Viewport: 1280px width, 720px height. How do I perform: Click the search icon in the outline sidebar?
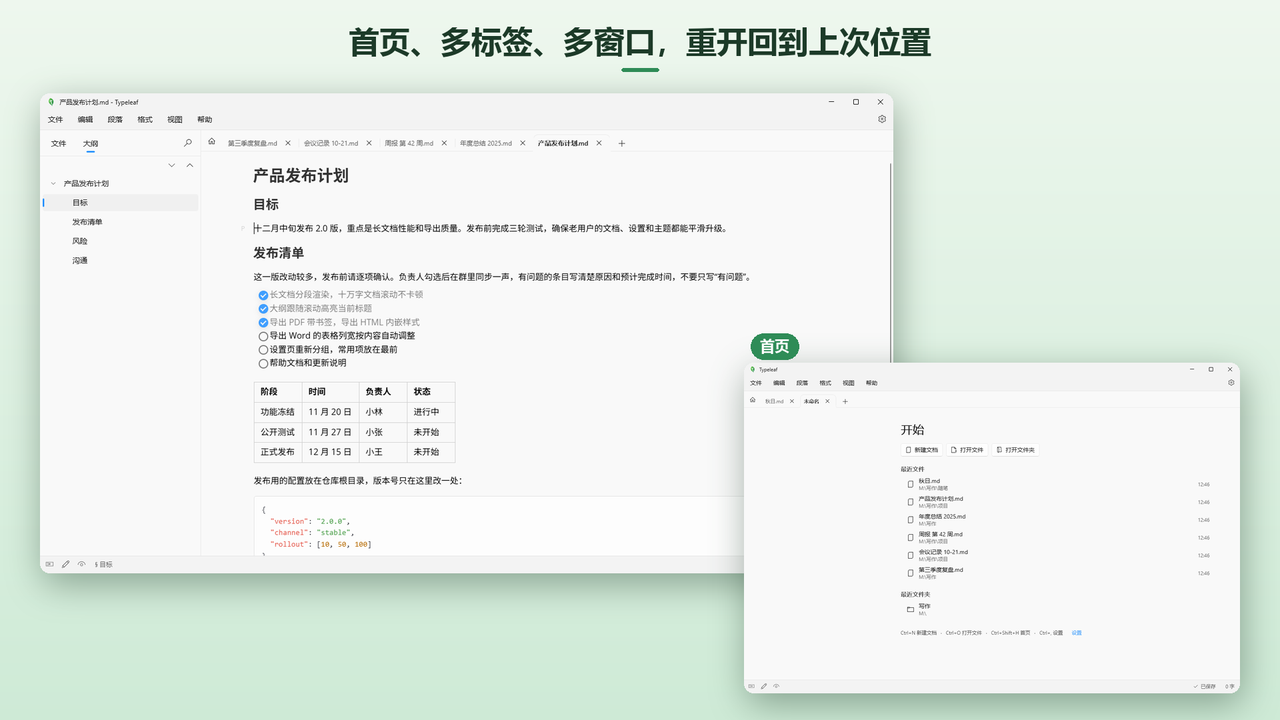188,143
